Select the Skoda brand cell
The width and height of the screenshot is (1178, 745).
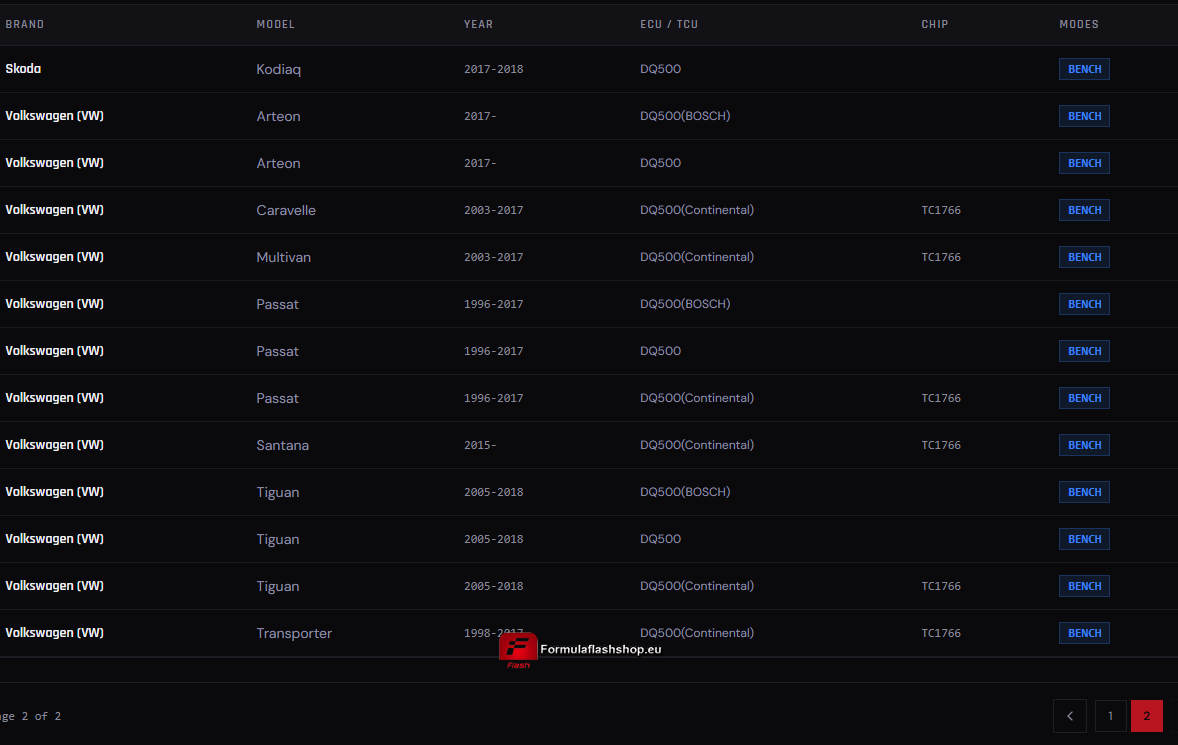pos(23,68)
